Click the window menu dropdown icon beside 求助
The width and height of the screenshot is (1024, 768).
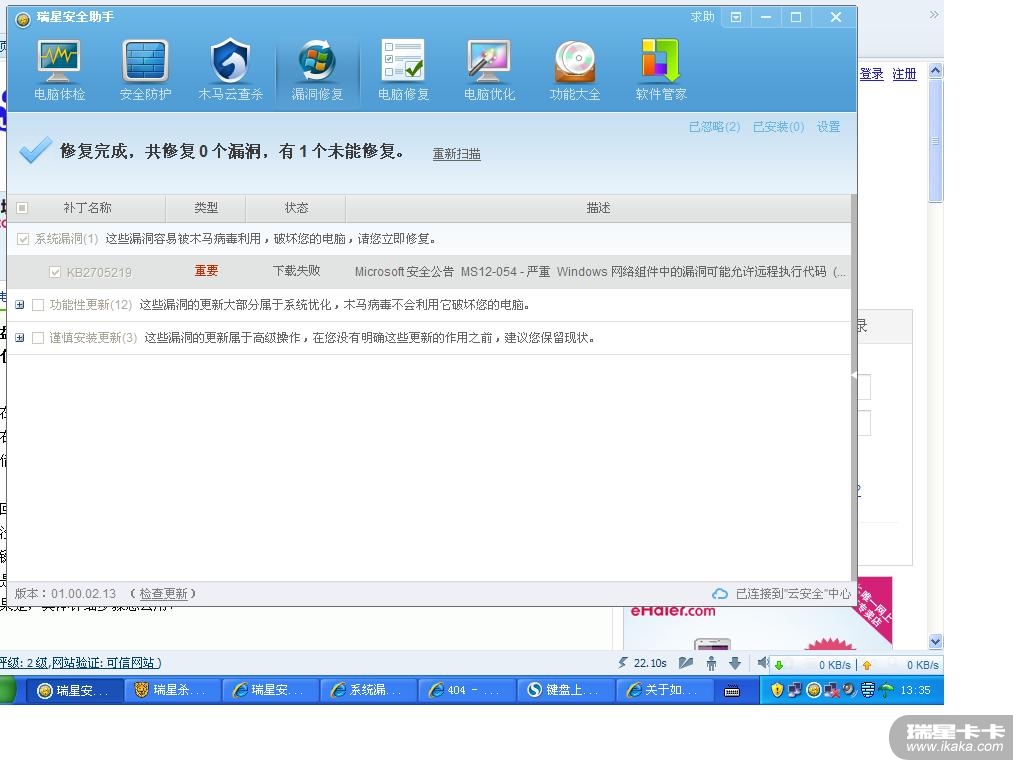[x=736, y=17]
